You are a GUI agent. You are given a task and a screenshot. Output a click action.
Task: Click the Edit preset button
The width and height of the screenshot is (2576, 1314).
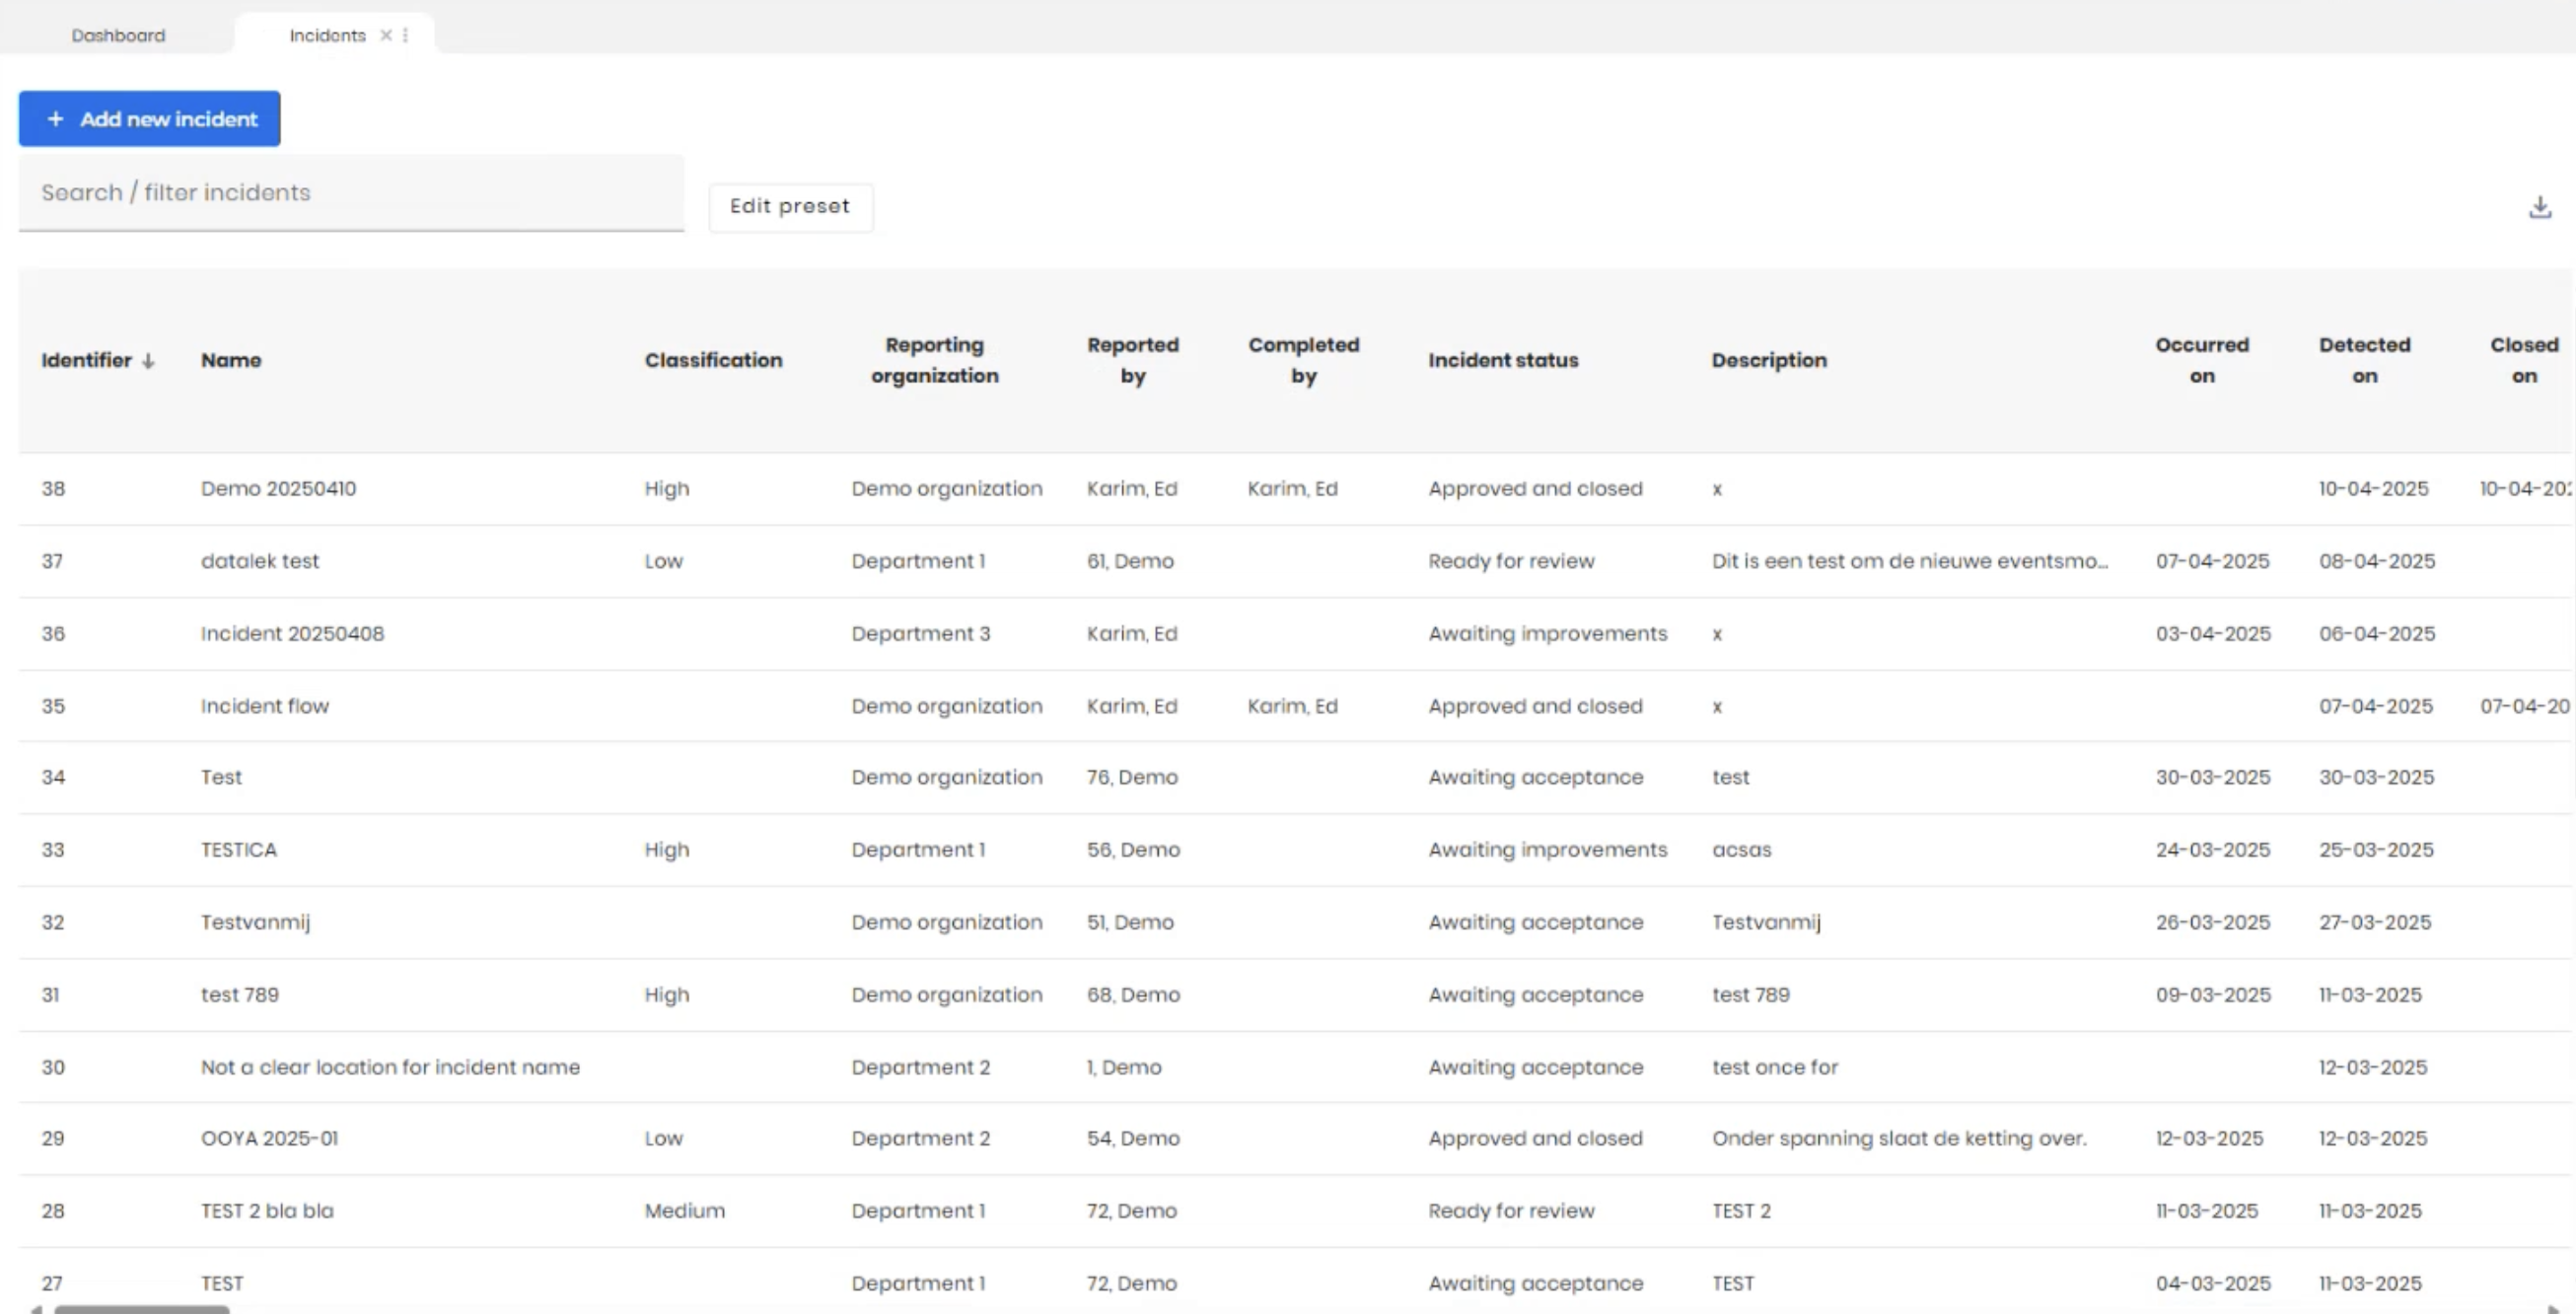coord(789,207)
